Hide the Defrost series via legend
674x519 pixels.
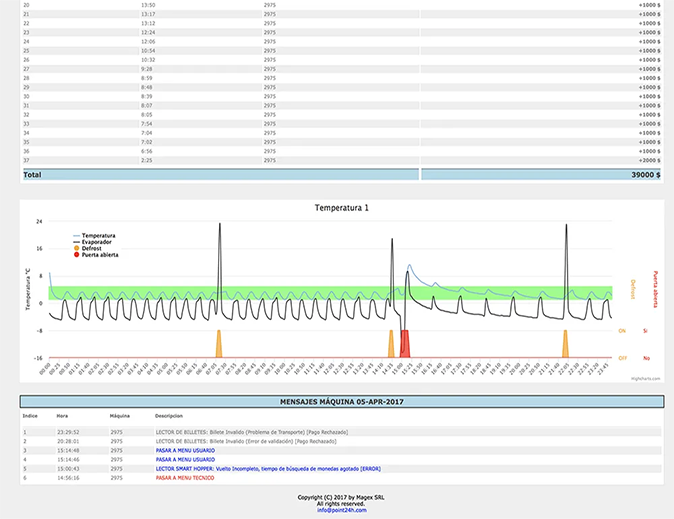[x=91, y=248]
